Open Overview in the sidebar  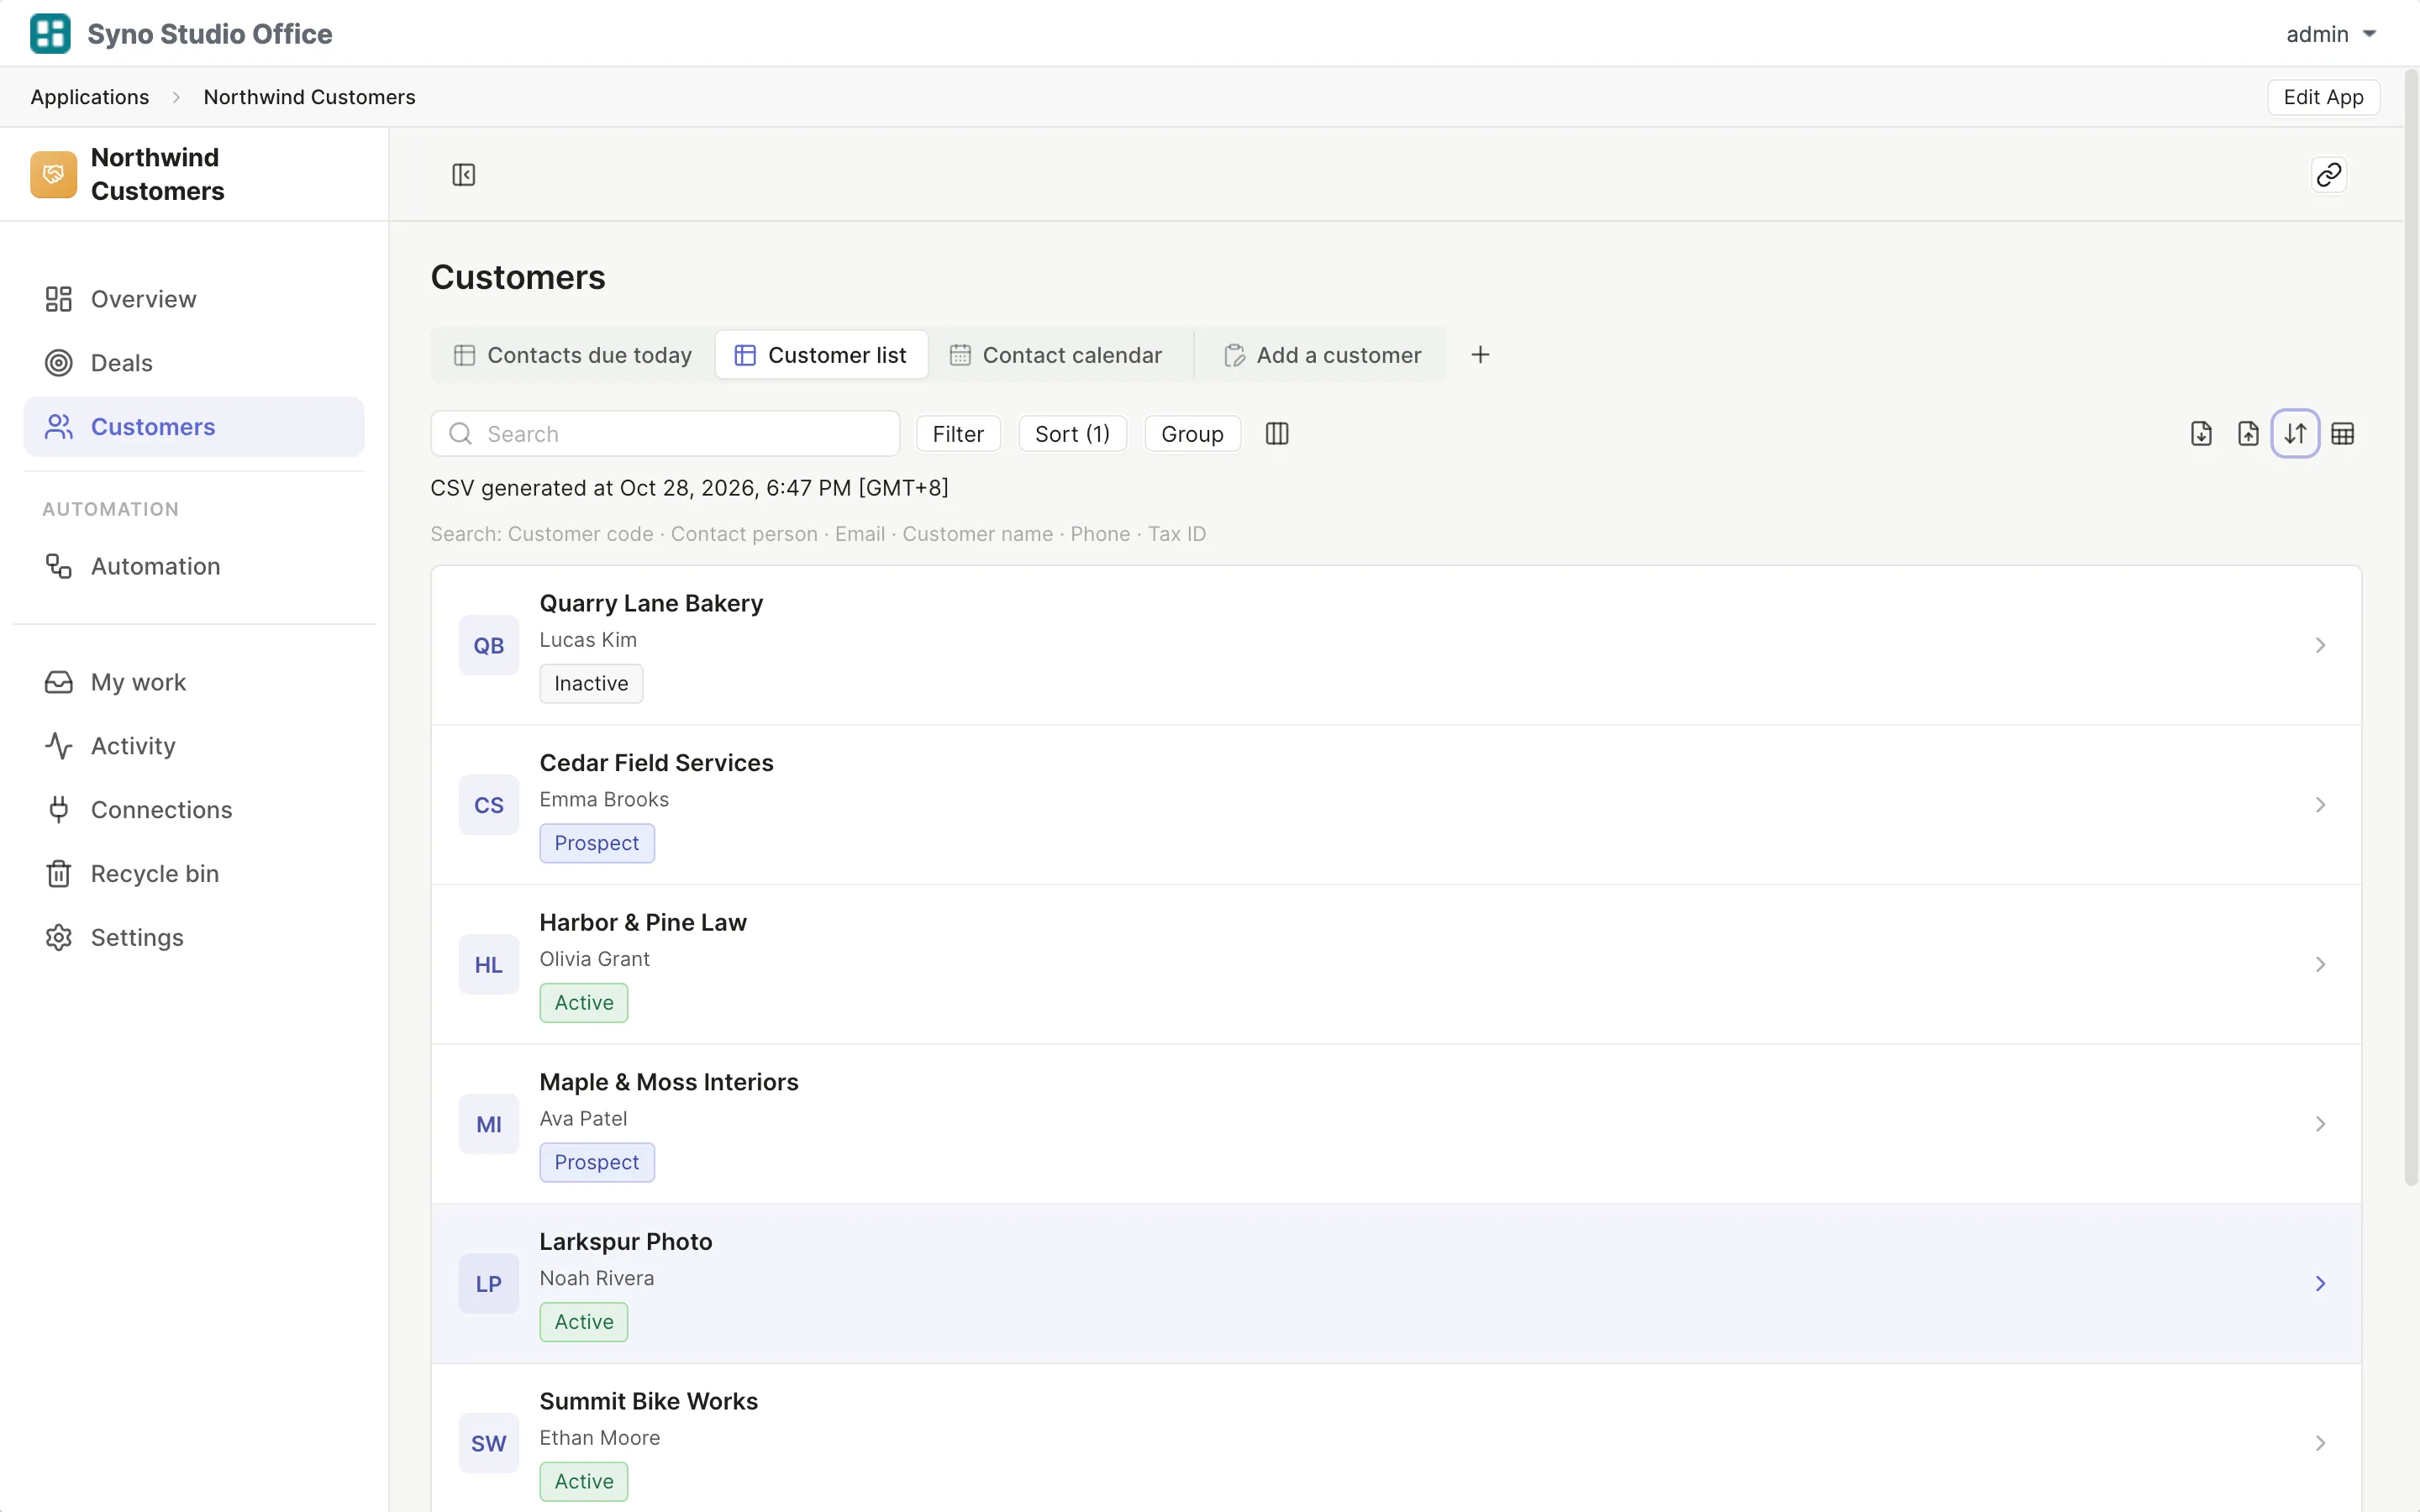click(x=194, y=299)
